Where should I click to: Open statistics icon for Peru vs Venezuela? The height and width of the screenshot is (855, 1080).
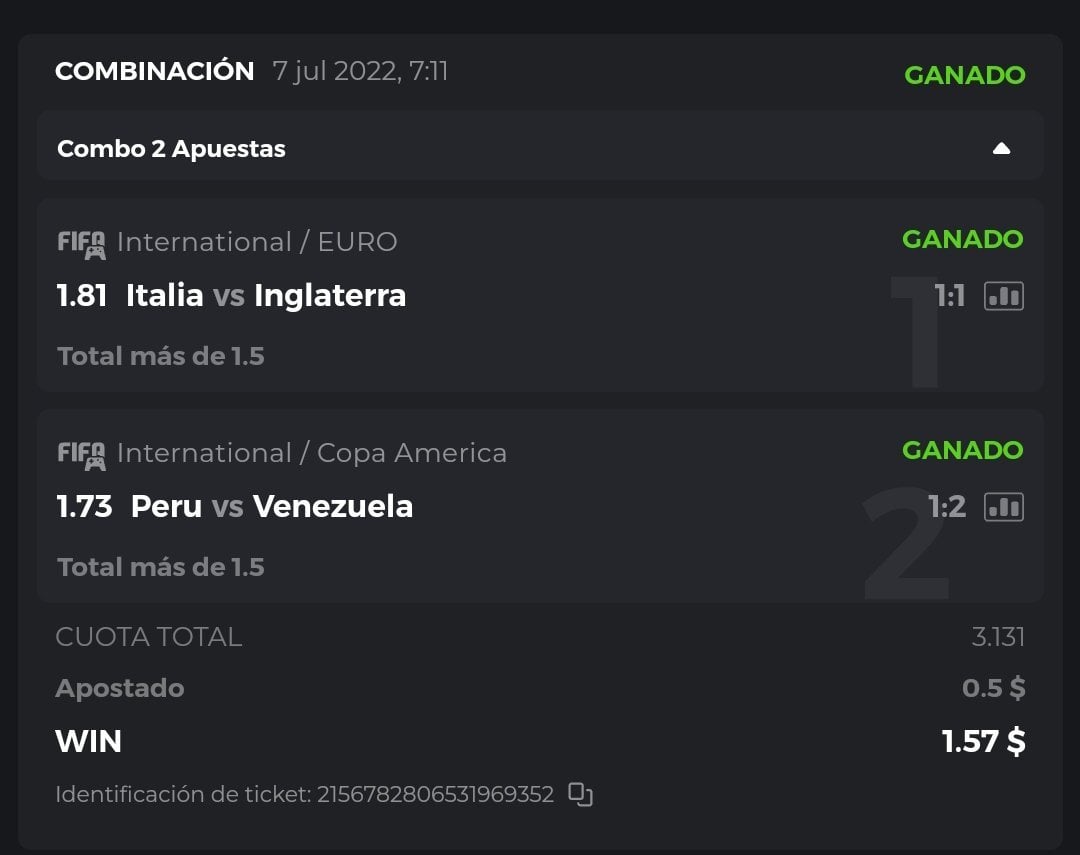point(1004,507)
